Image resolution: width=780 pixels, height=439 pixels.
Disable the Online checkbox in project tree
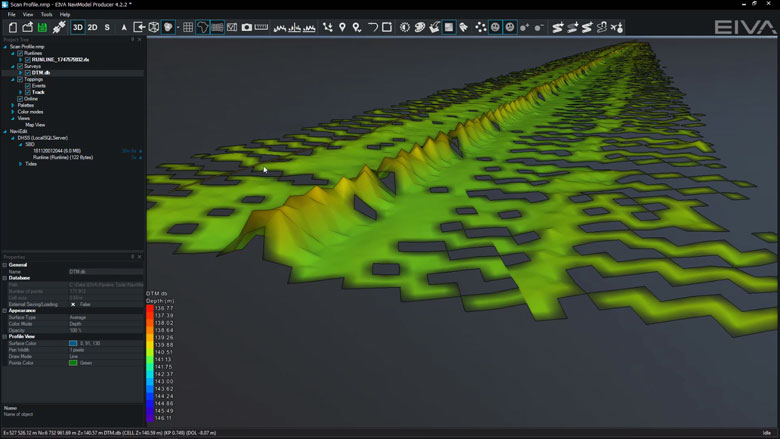(x=20, y=99)
